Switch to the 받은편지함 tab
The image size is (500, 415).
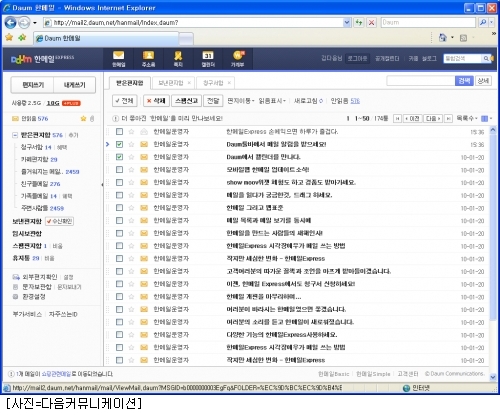pyautogui.click(x=130, y=83)
